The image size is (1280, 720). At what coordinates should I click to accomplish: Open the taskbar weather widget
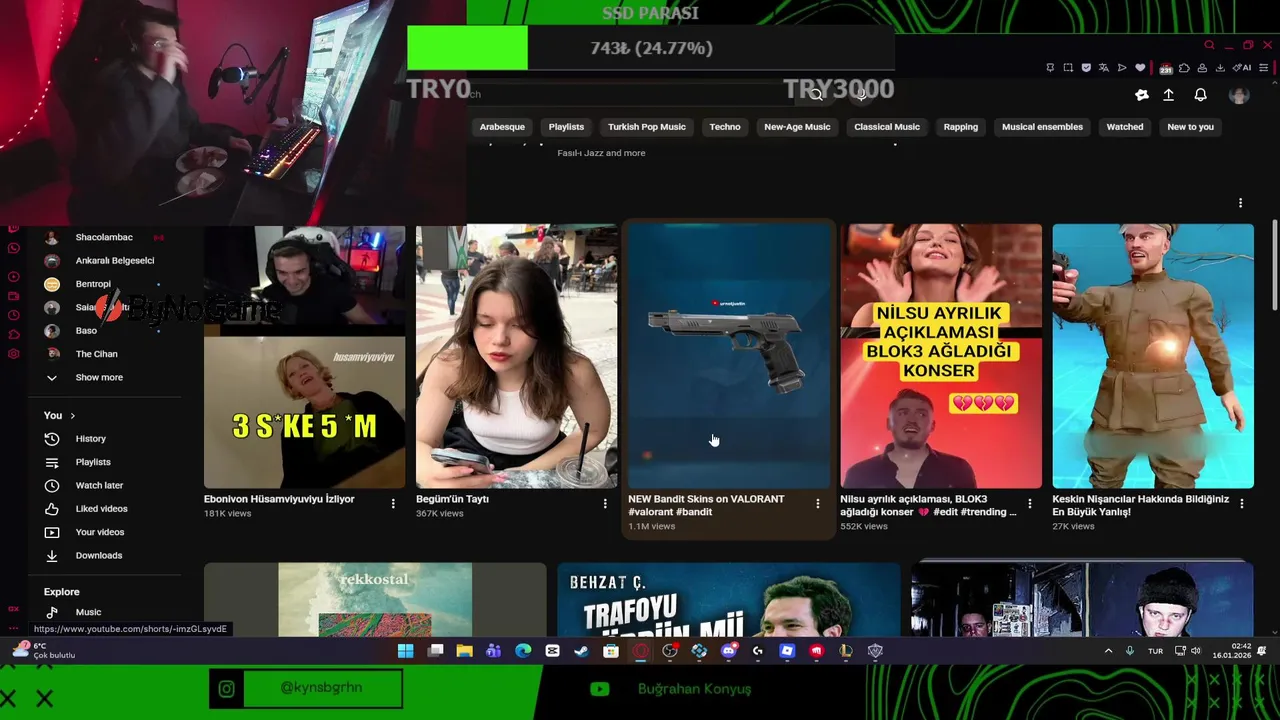tap(44, 651)
